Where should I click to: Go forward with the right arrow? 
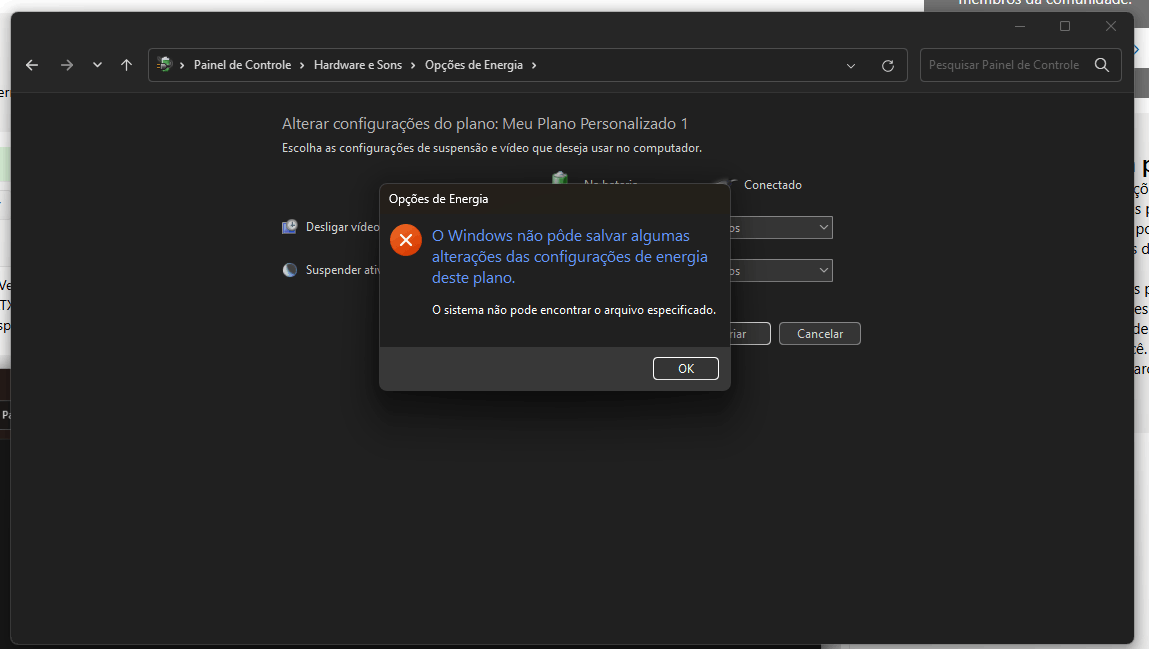[x=67, y=65]
